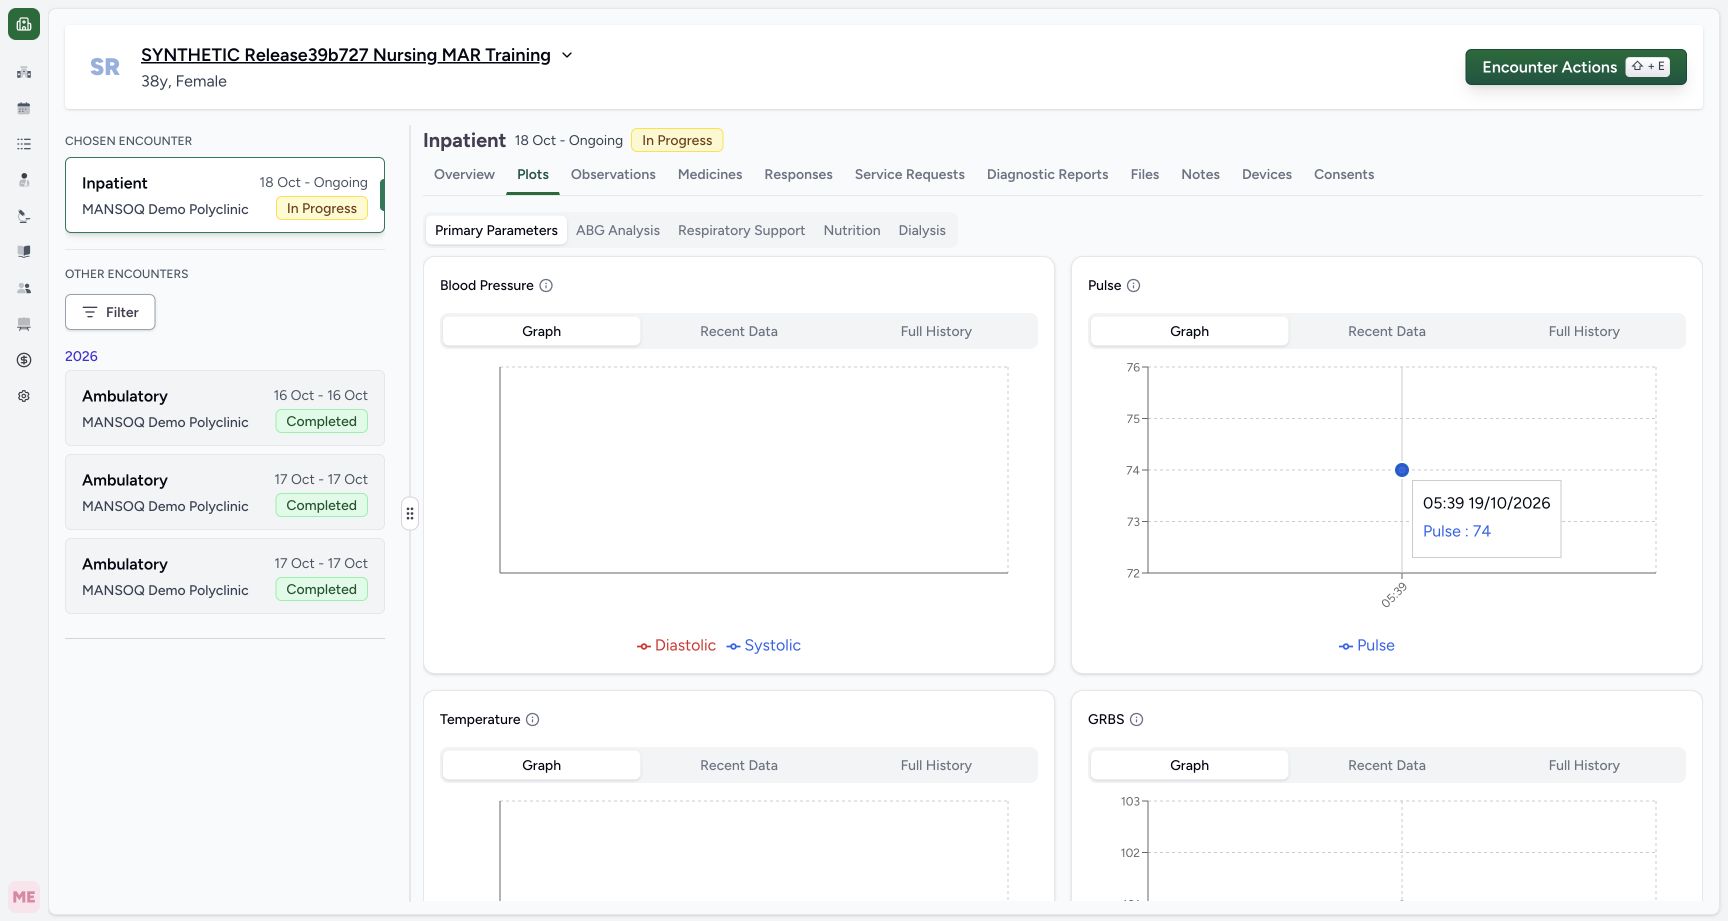1728x921 pixels.
Task: Open the users group icon in sidebar
Action: pyautogui.click(x=24, y=288)
